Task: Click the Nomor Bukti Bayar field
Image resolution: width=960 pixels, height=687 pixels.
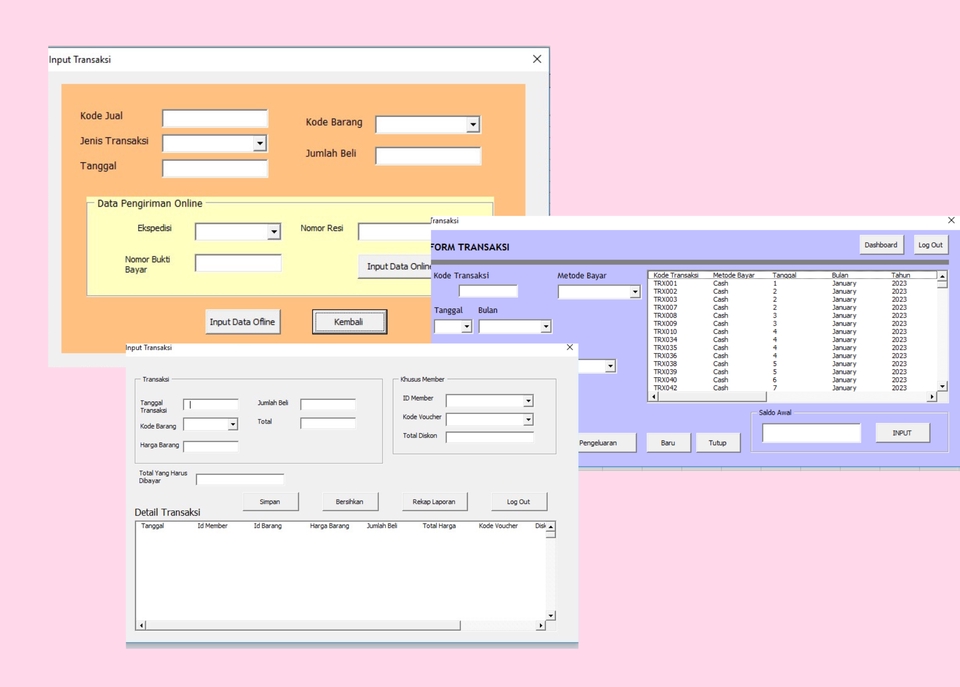Action: click(x=238, y=263)
